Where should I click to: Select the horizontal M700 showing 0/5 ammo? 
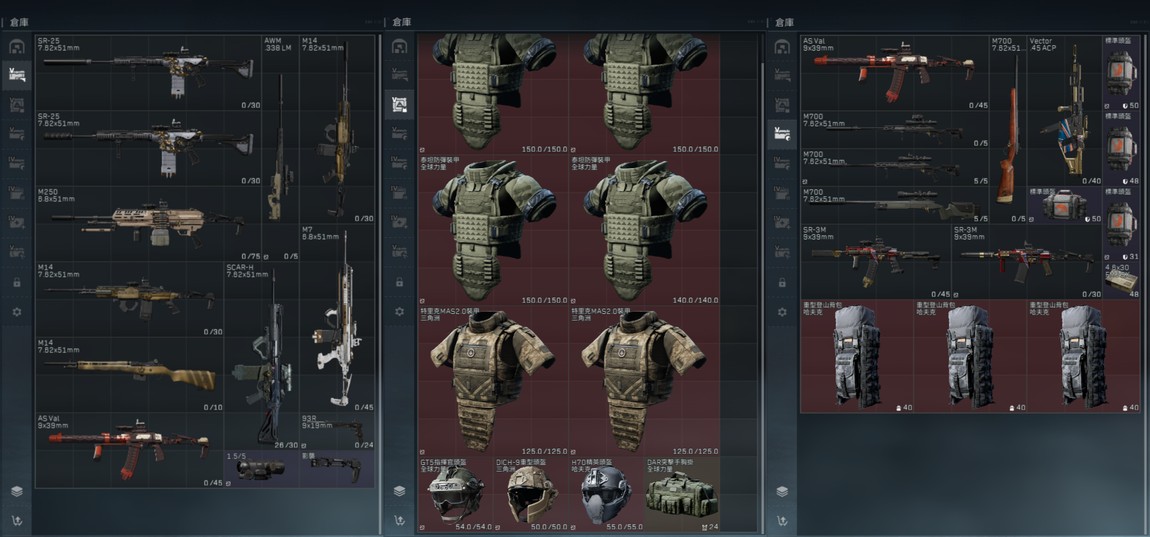tap(895, 129)
